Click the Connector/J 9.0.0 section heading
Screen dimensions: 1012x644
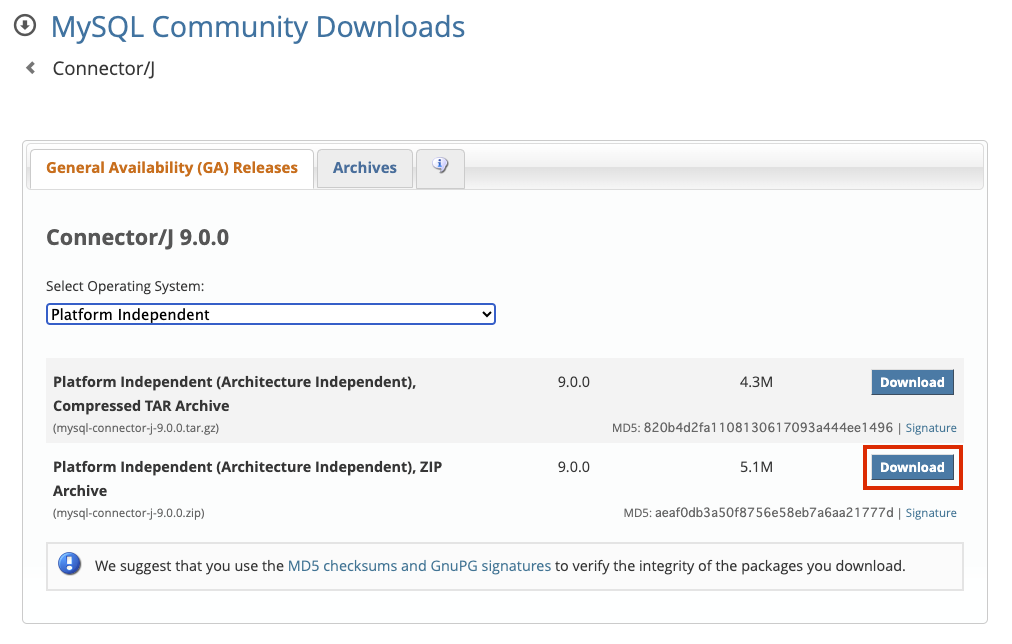point(137,237)
